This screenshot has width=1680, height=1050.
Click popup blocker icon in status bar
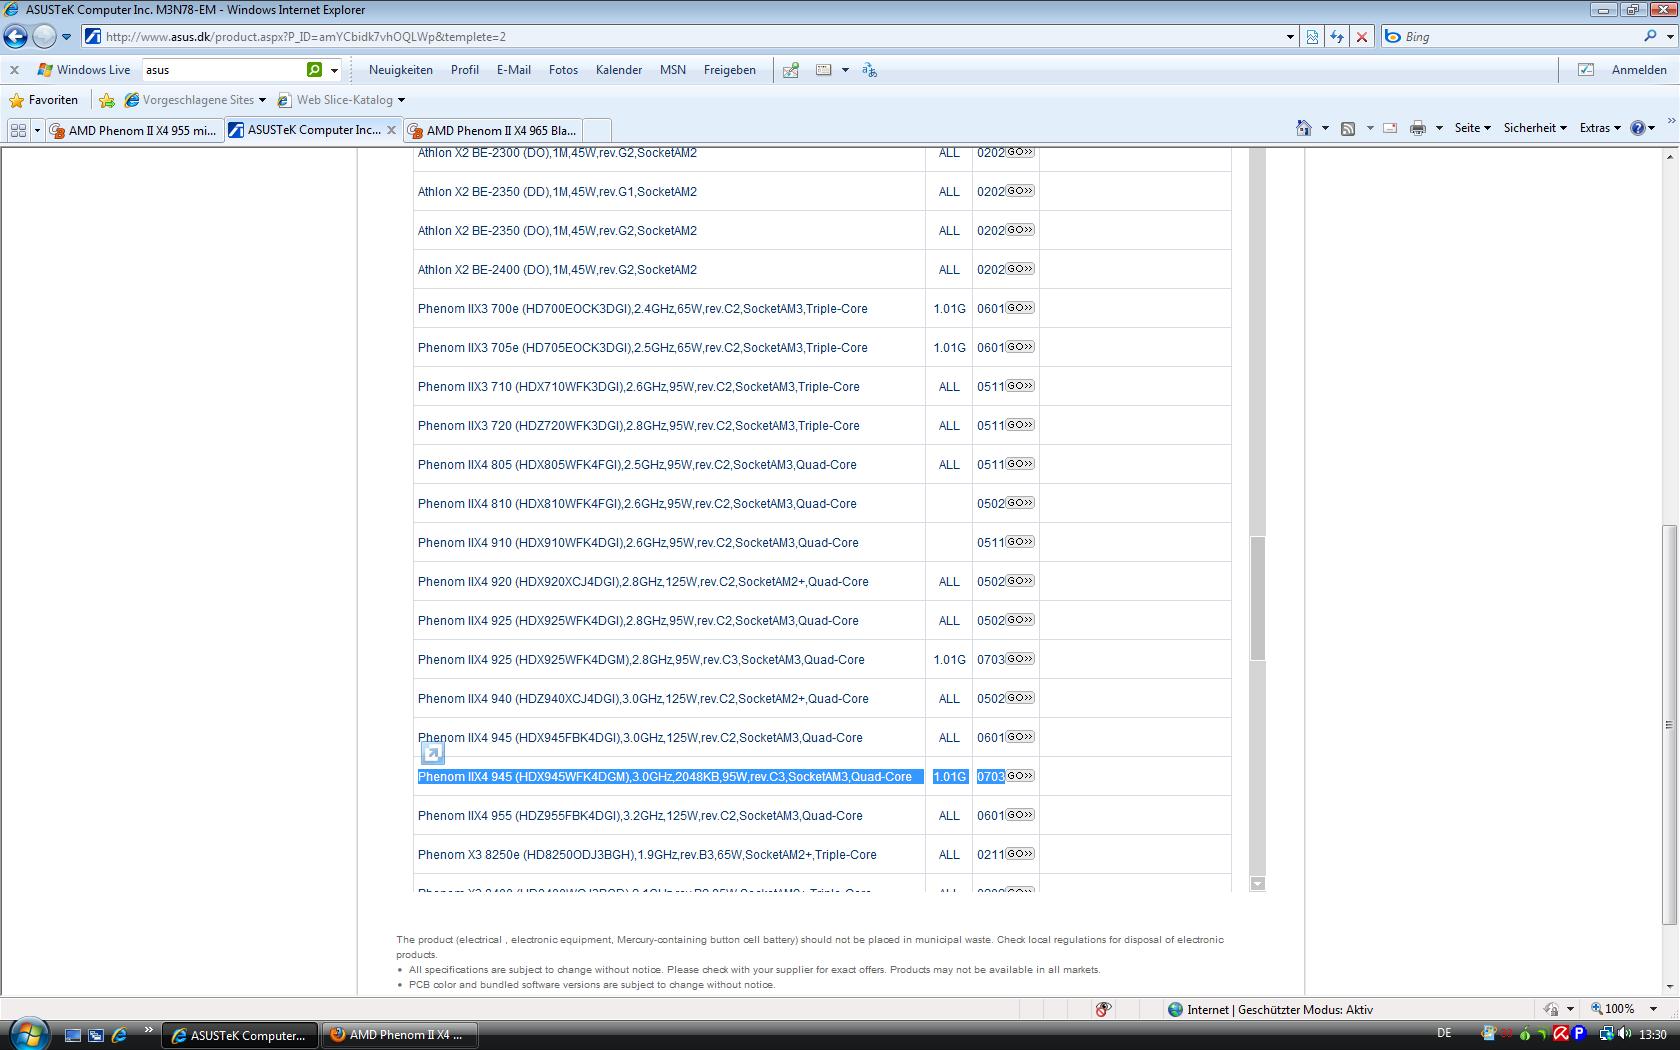pos(1103,1009)
